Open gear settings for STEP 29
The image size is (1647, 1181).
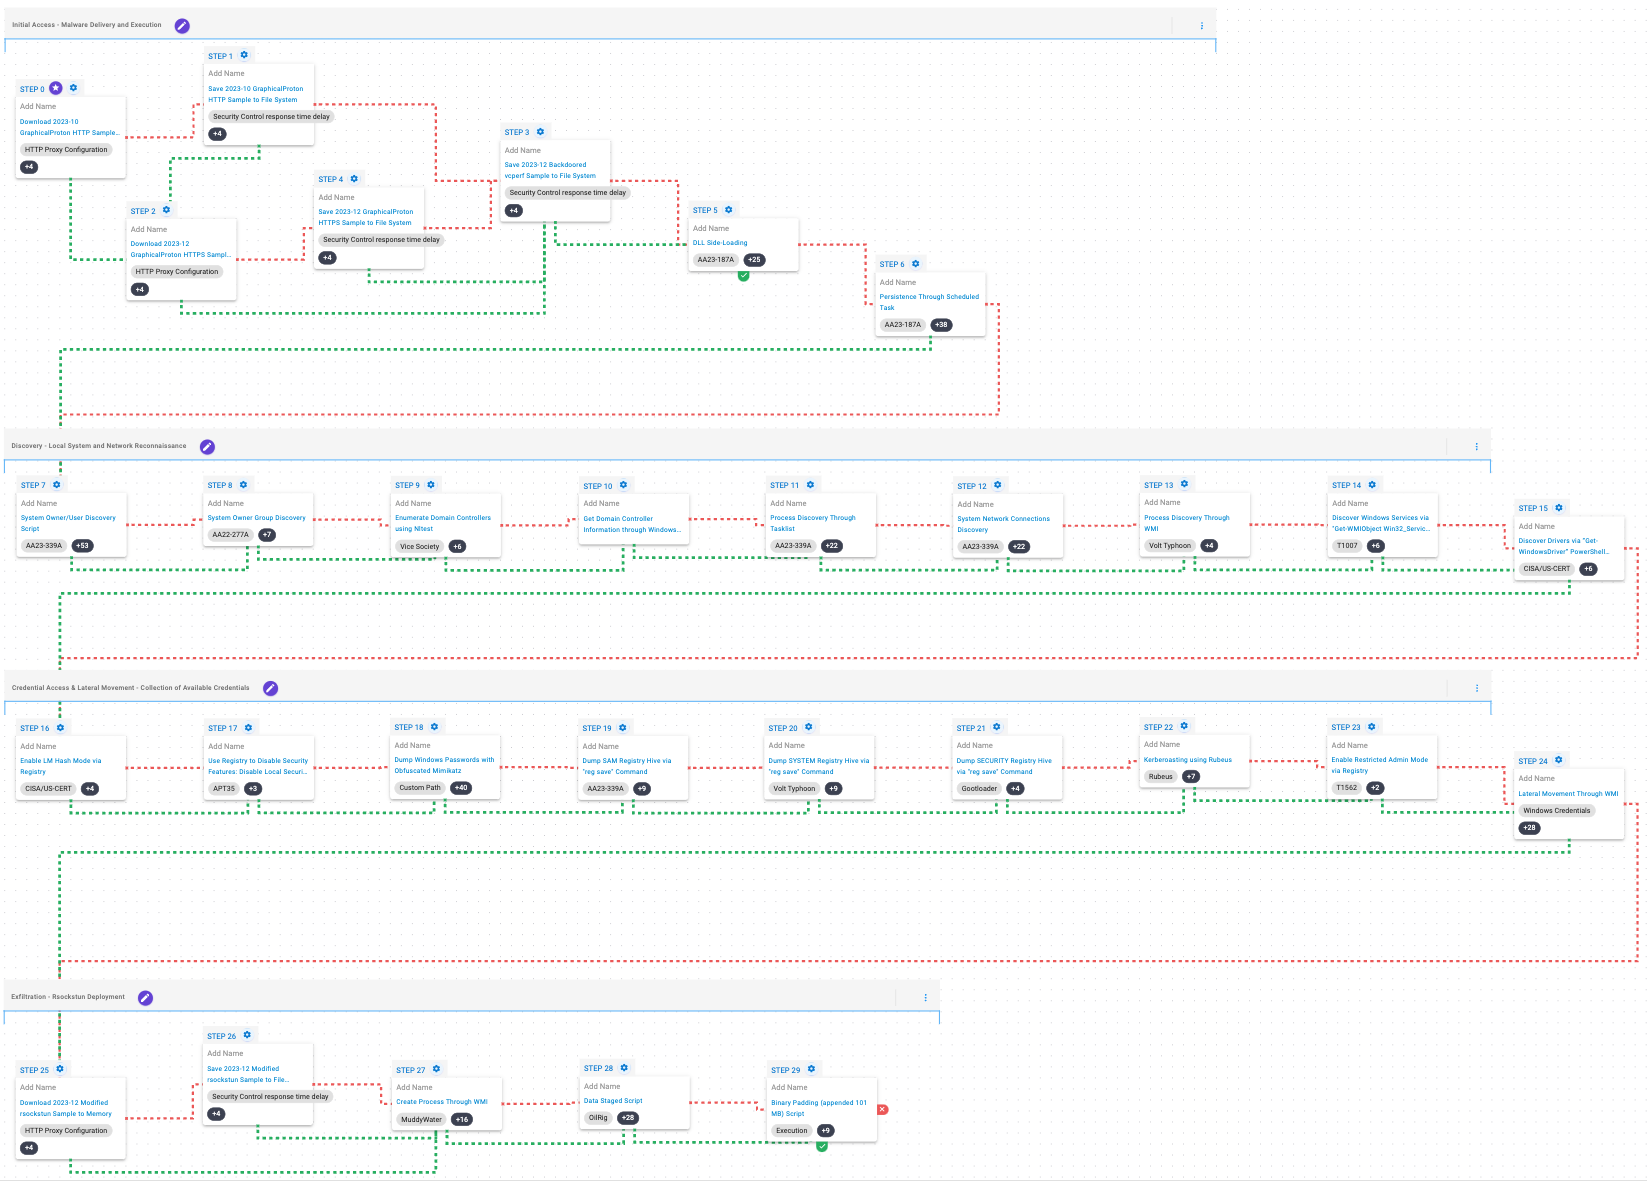pos(811,1069)
